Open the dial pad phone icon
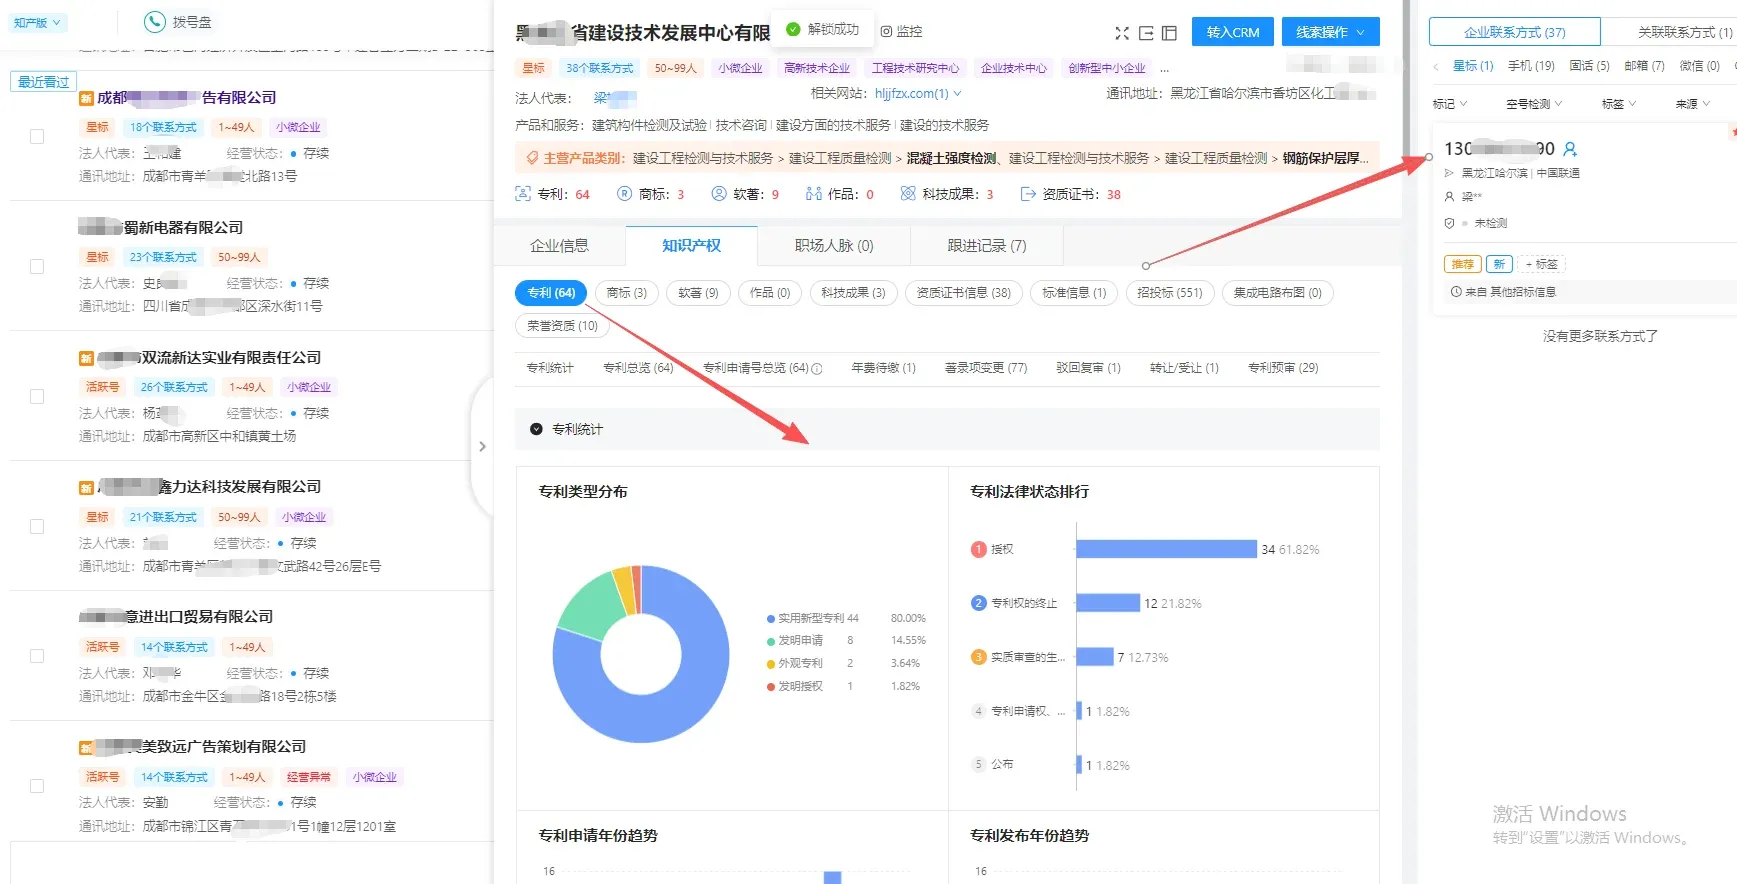The image size is (1737, 884). click(154, 22)
